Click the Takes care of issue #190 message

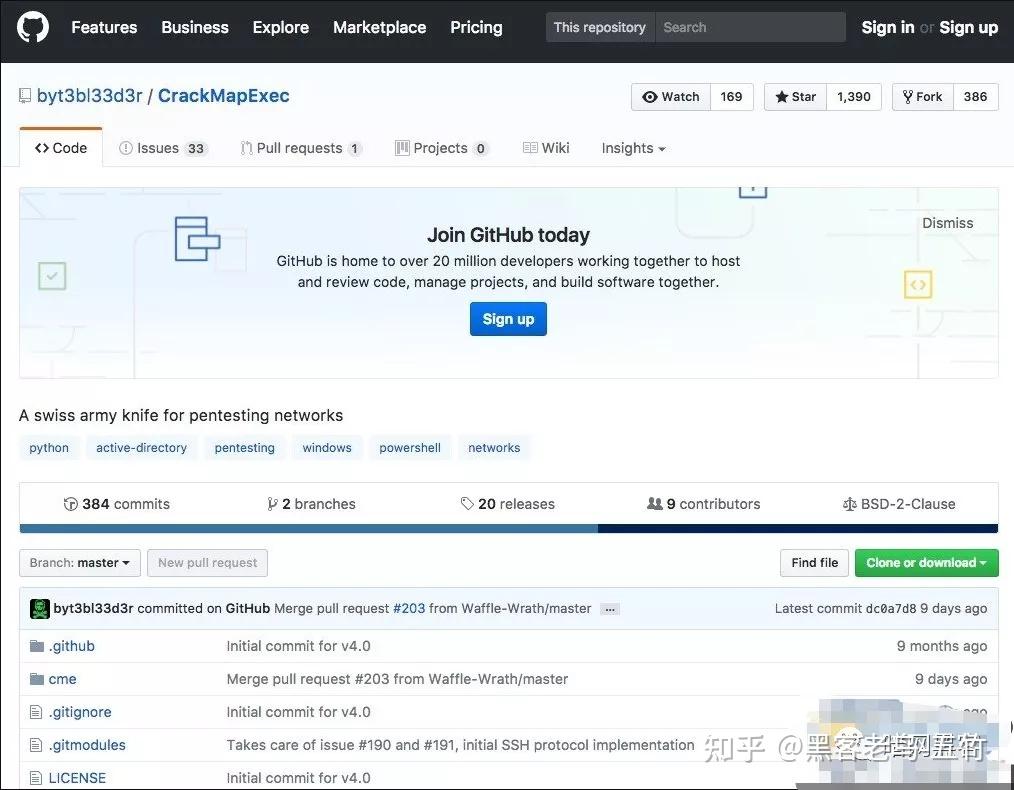(460, 745)
